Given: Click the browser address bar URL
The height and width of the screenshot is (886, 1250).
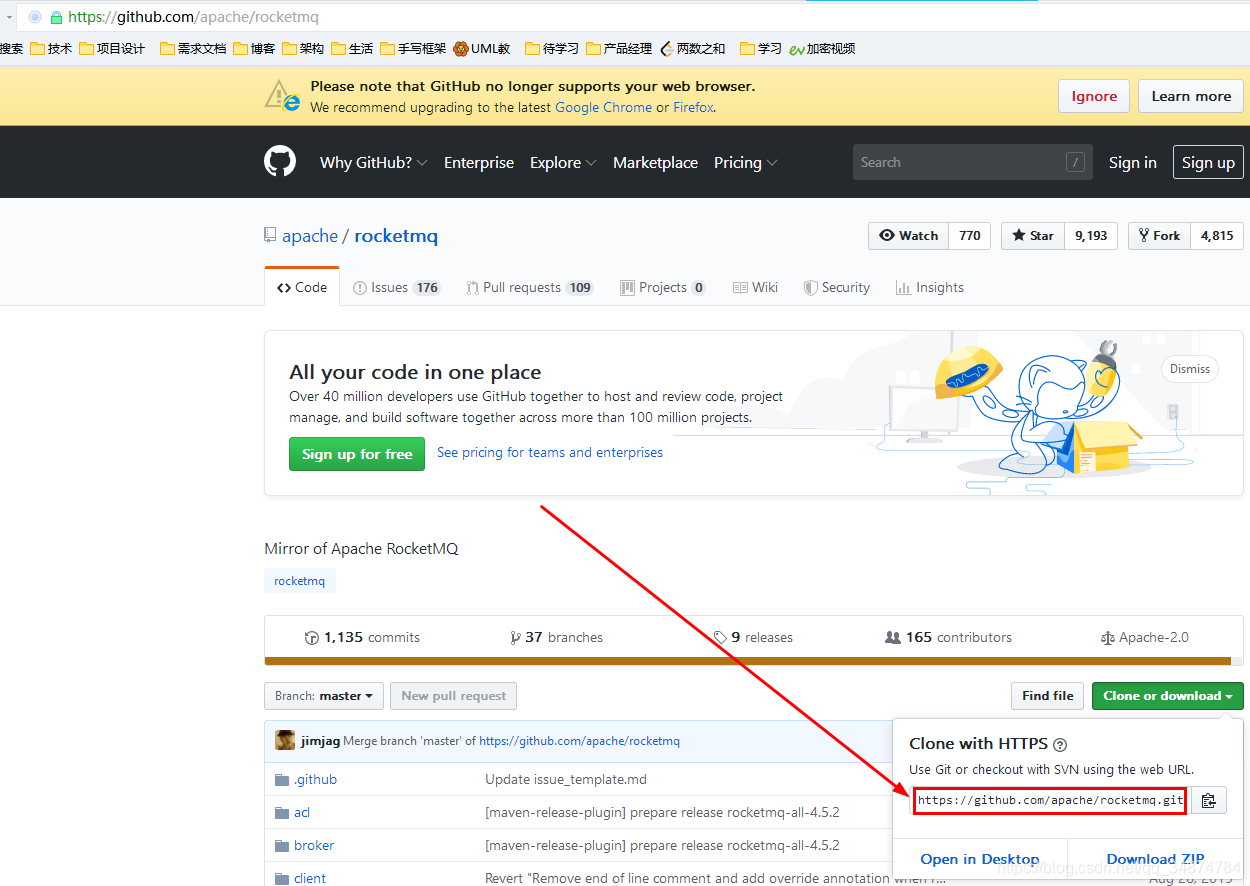Looking at the screenshot, I should (x=193, y=17).
